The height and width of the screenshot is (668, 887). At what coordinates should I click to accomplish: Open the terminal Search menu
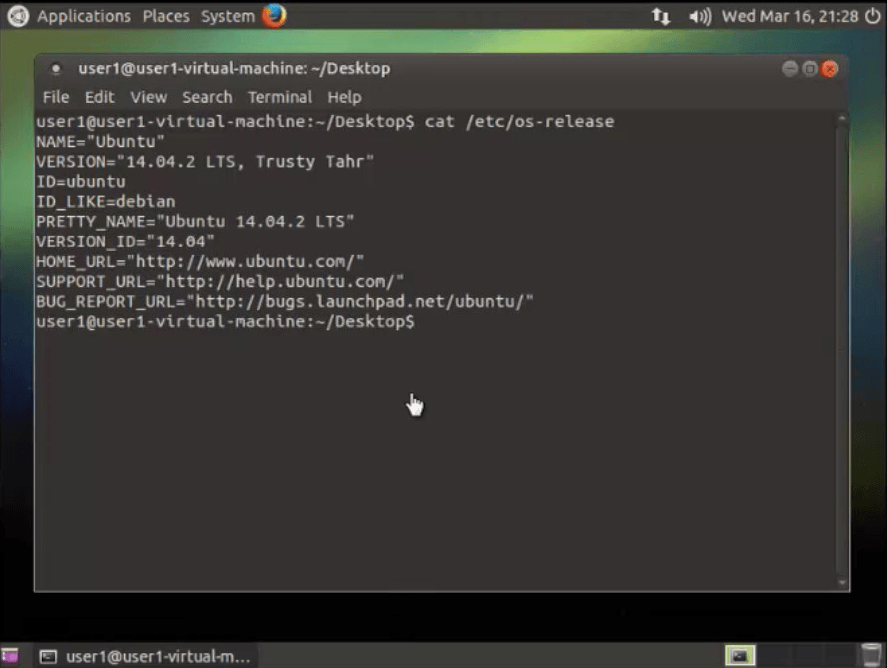[x=207, y=97]
